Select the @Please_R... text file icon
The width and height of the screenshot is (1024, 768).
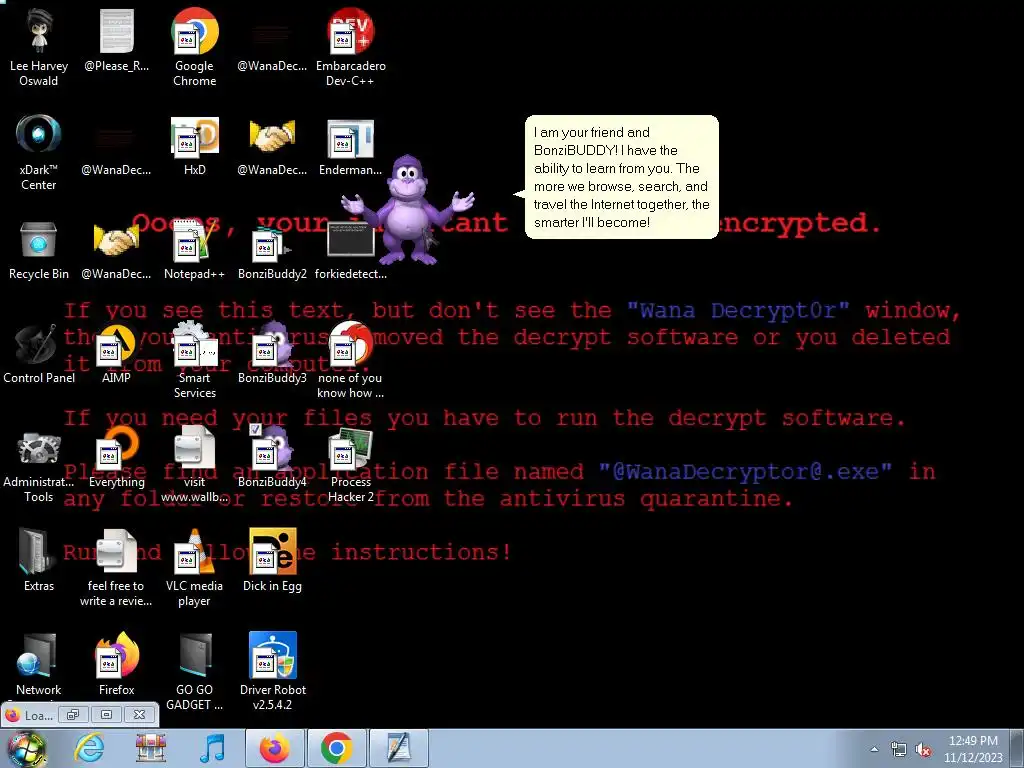pos(116,40)
